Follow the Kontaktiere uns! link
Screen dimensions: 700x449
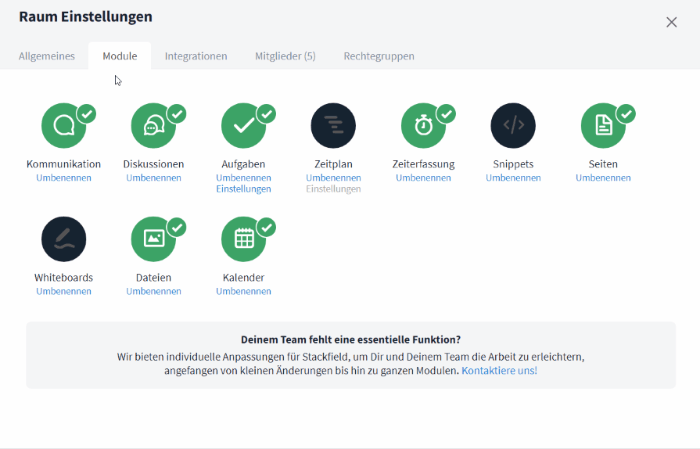[499, 371]
